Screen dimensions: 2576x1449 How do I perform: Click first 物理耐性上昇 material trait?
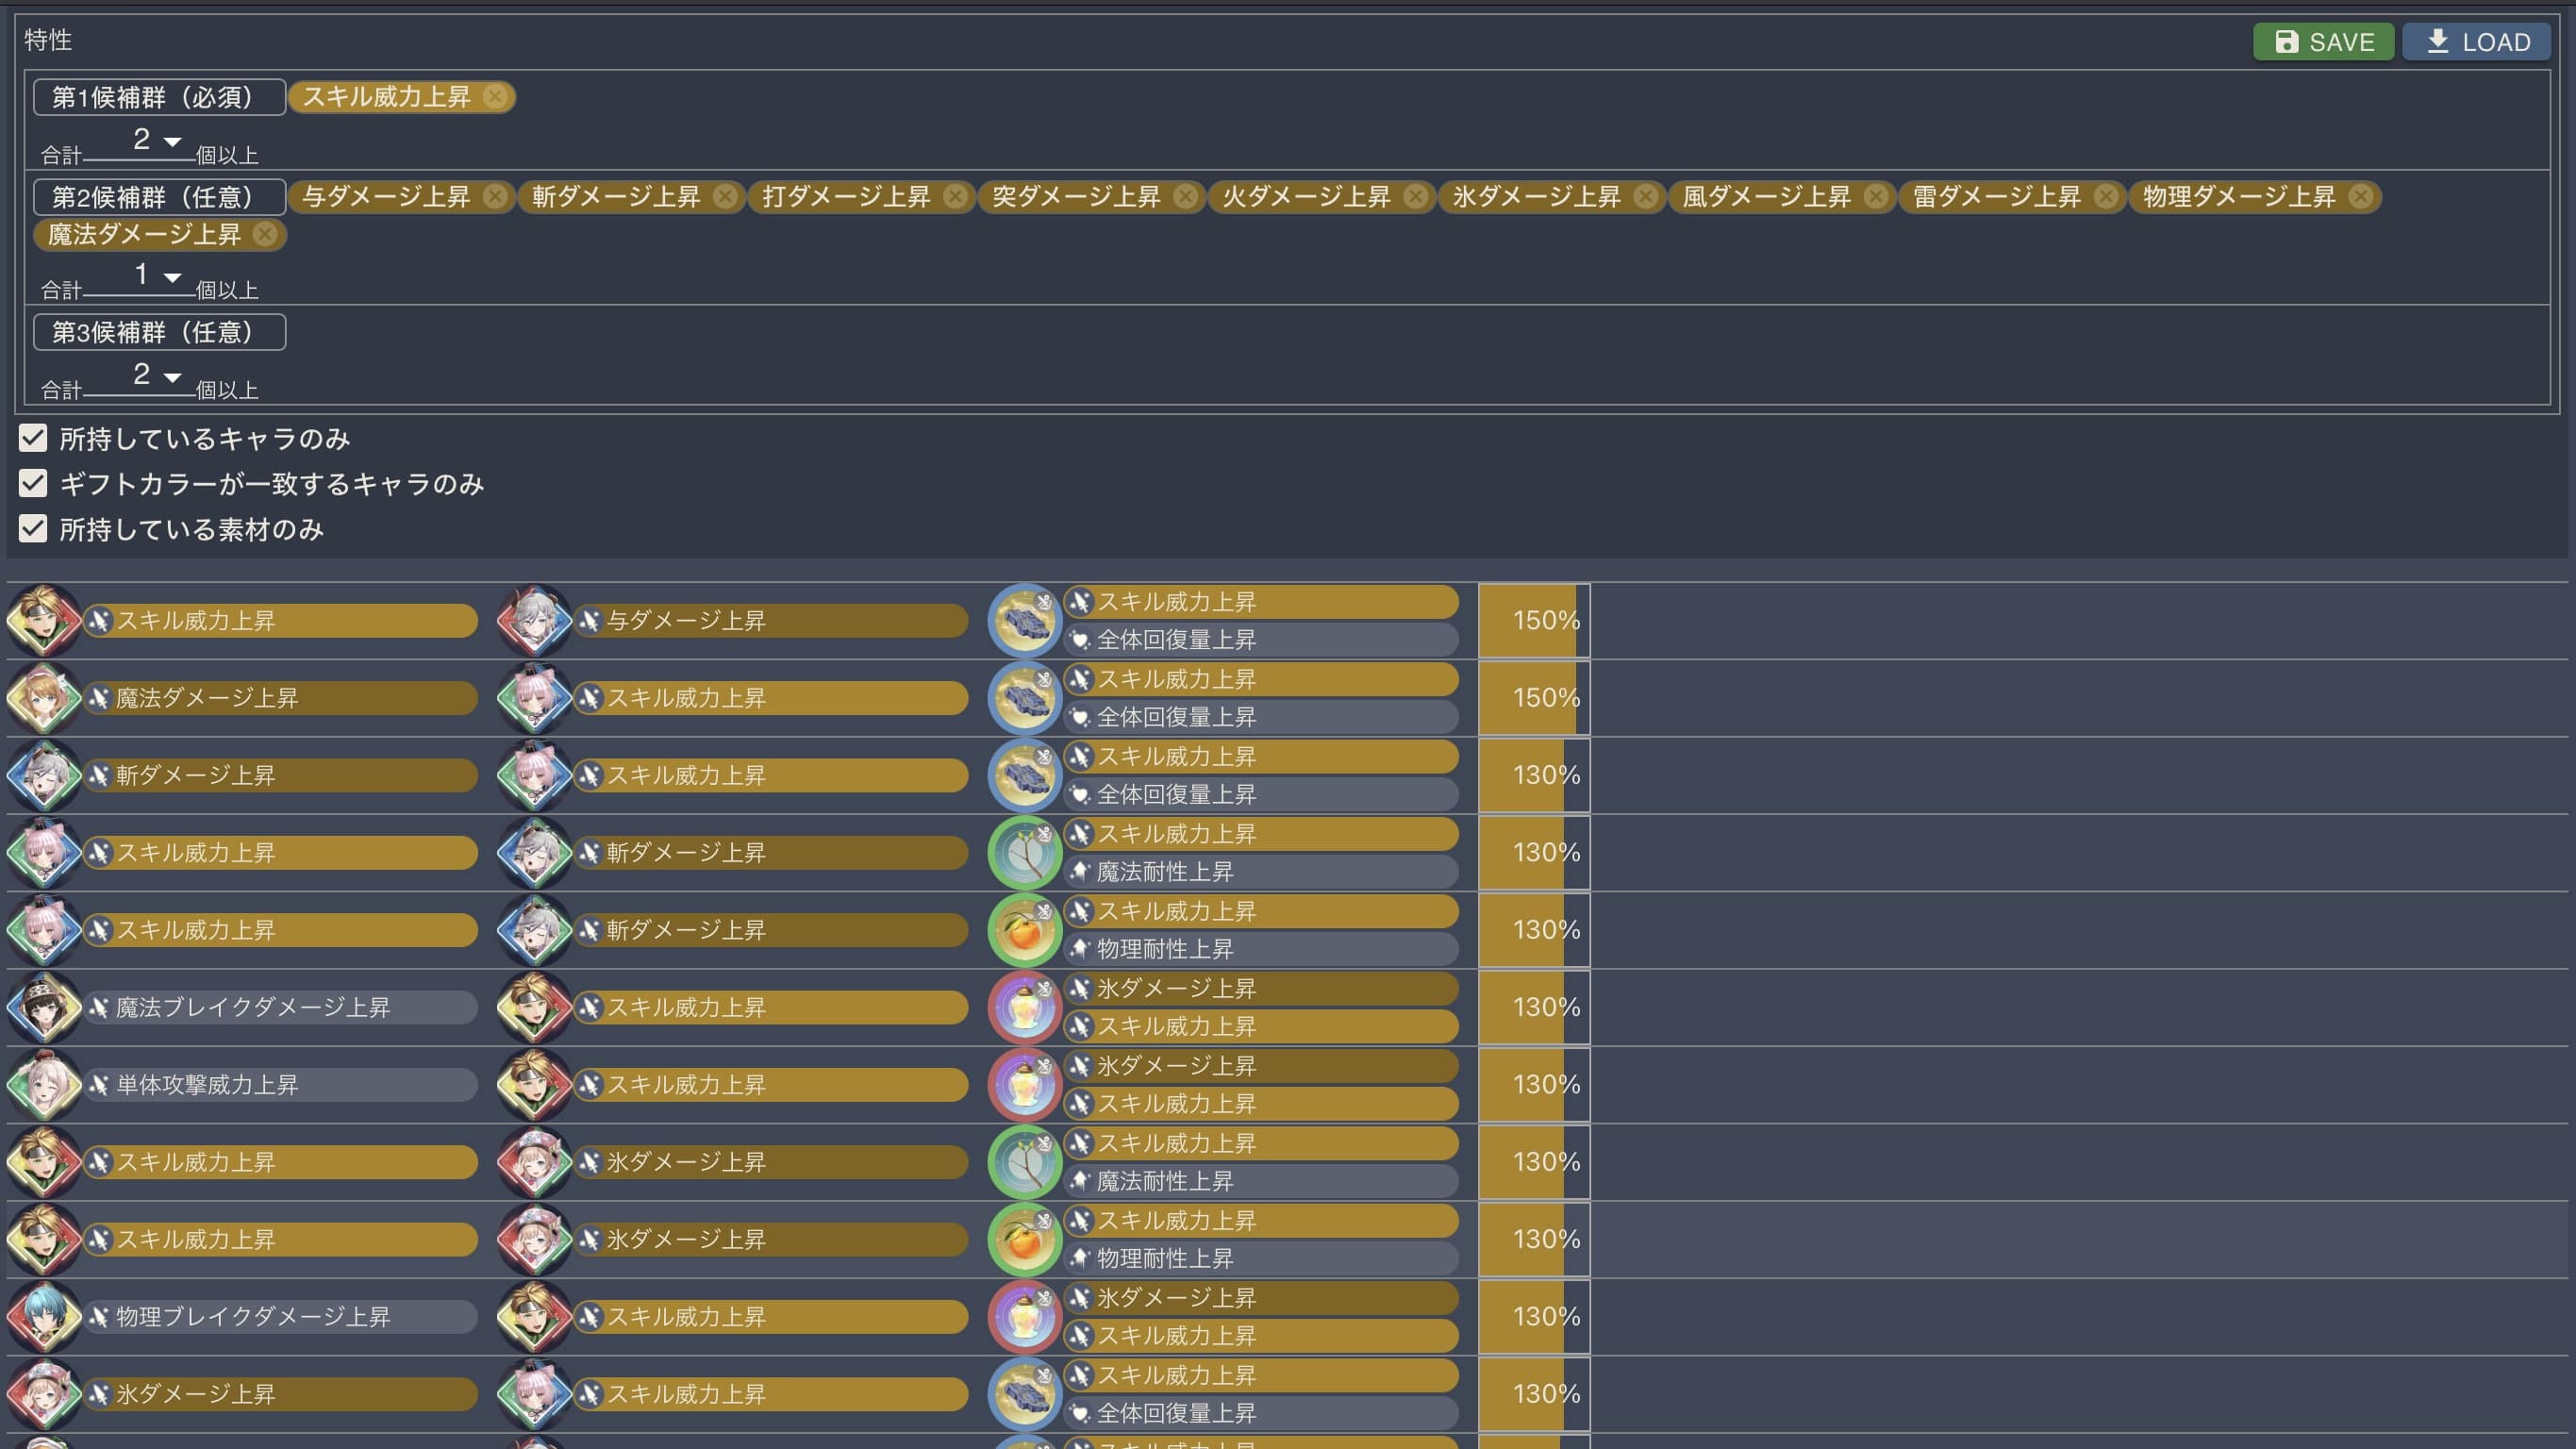coord(1260,948)
